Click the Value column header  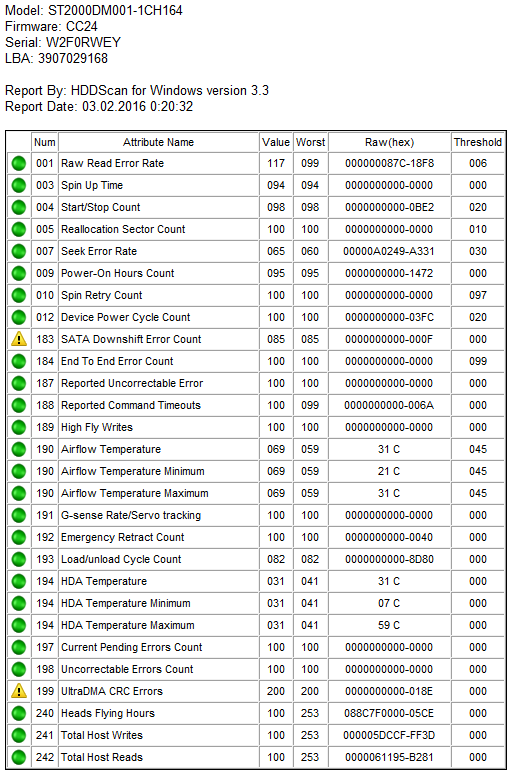276,142
